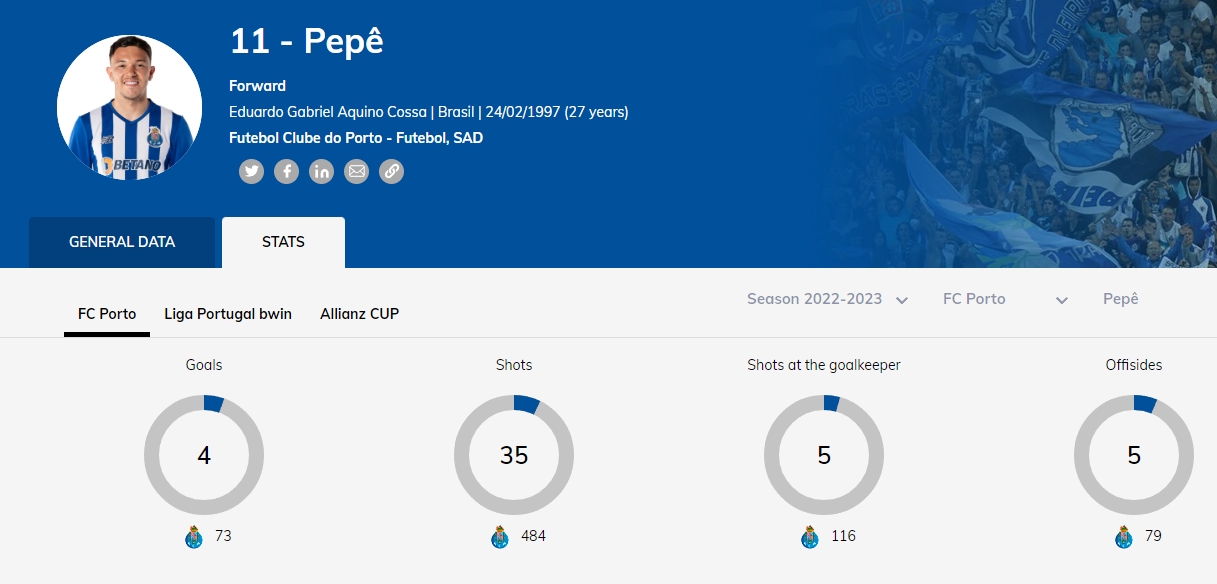Share the player profile on Twitter
This screenshot has height=584, width=1217.
click(x=252, y=172)
